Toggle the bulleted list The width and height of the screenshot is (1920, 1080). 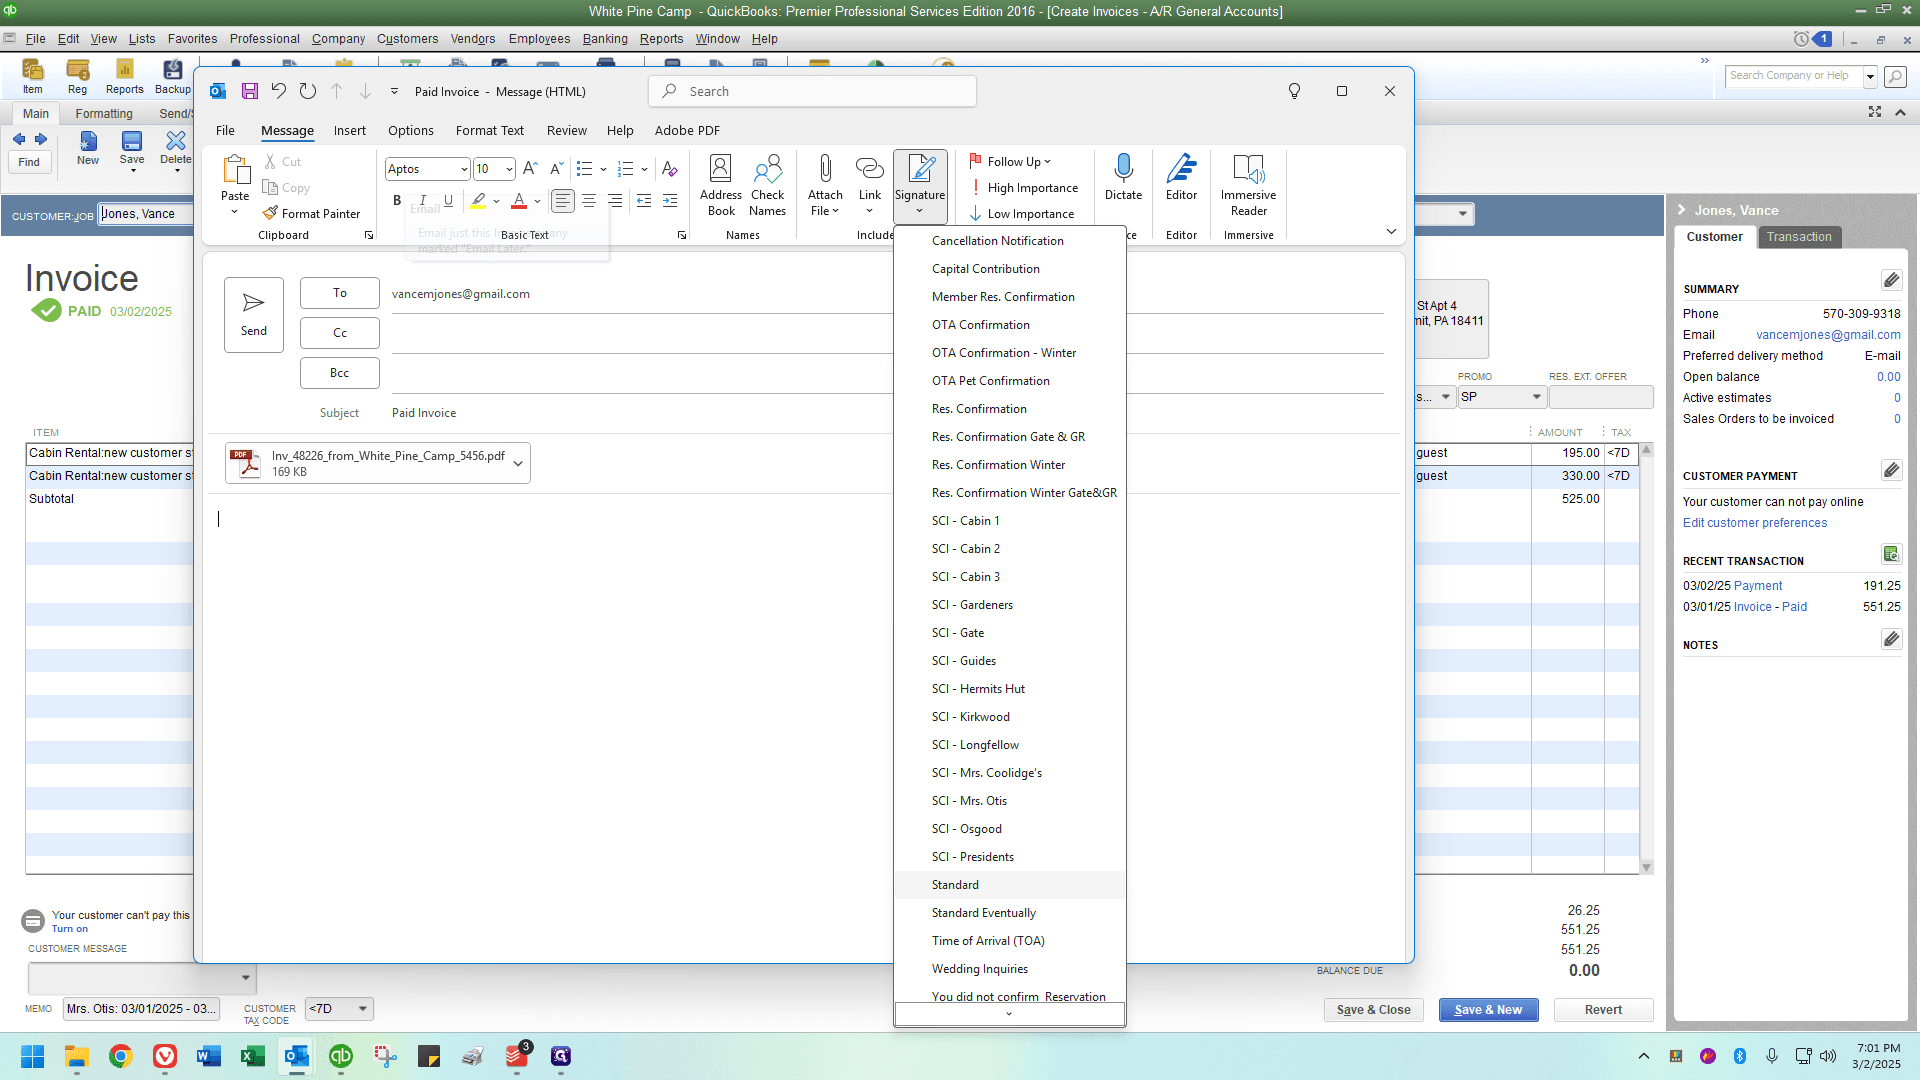tap(585, 169)
